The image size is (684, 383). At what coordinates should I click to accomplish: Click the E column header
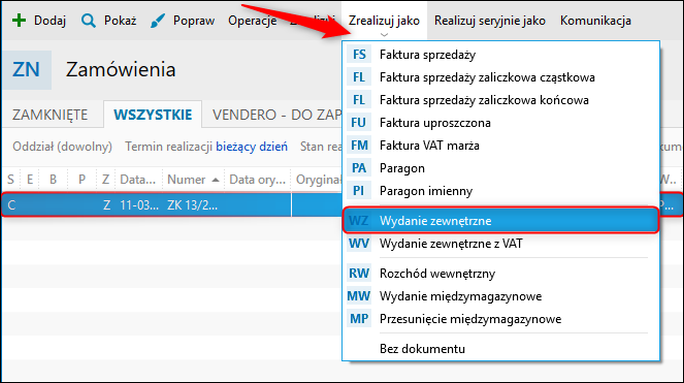30,179
